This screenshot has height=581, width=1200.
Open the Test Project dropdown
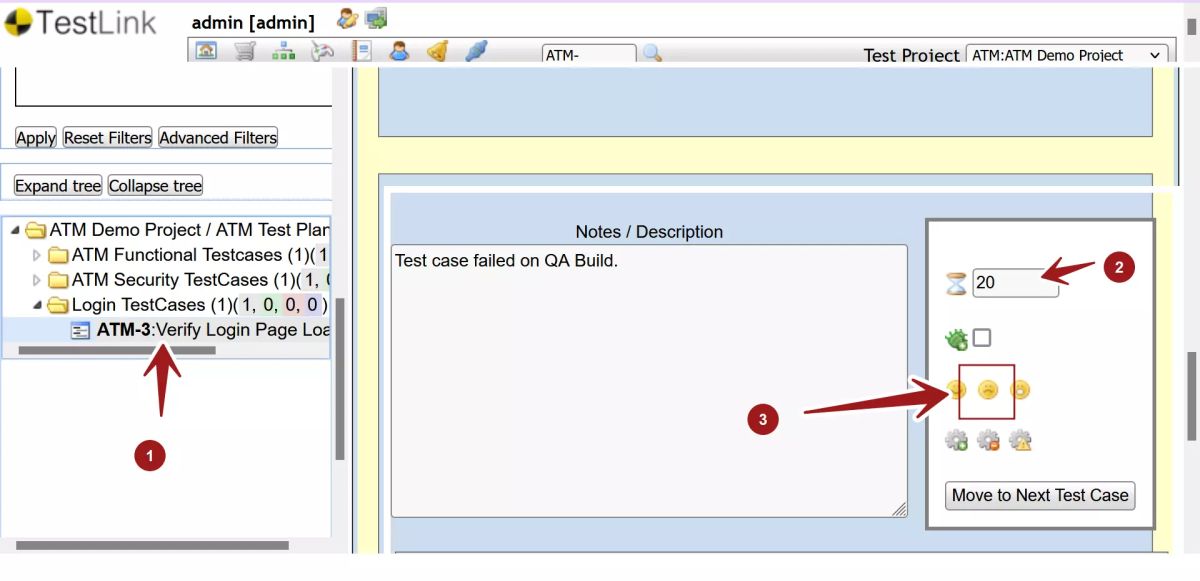tap(1067, 55)
